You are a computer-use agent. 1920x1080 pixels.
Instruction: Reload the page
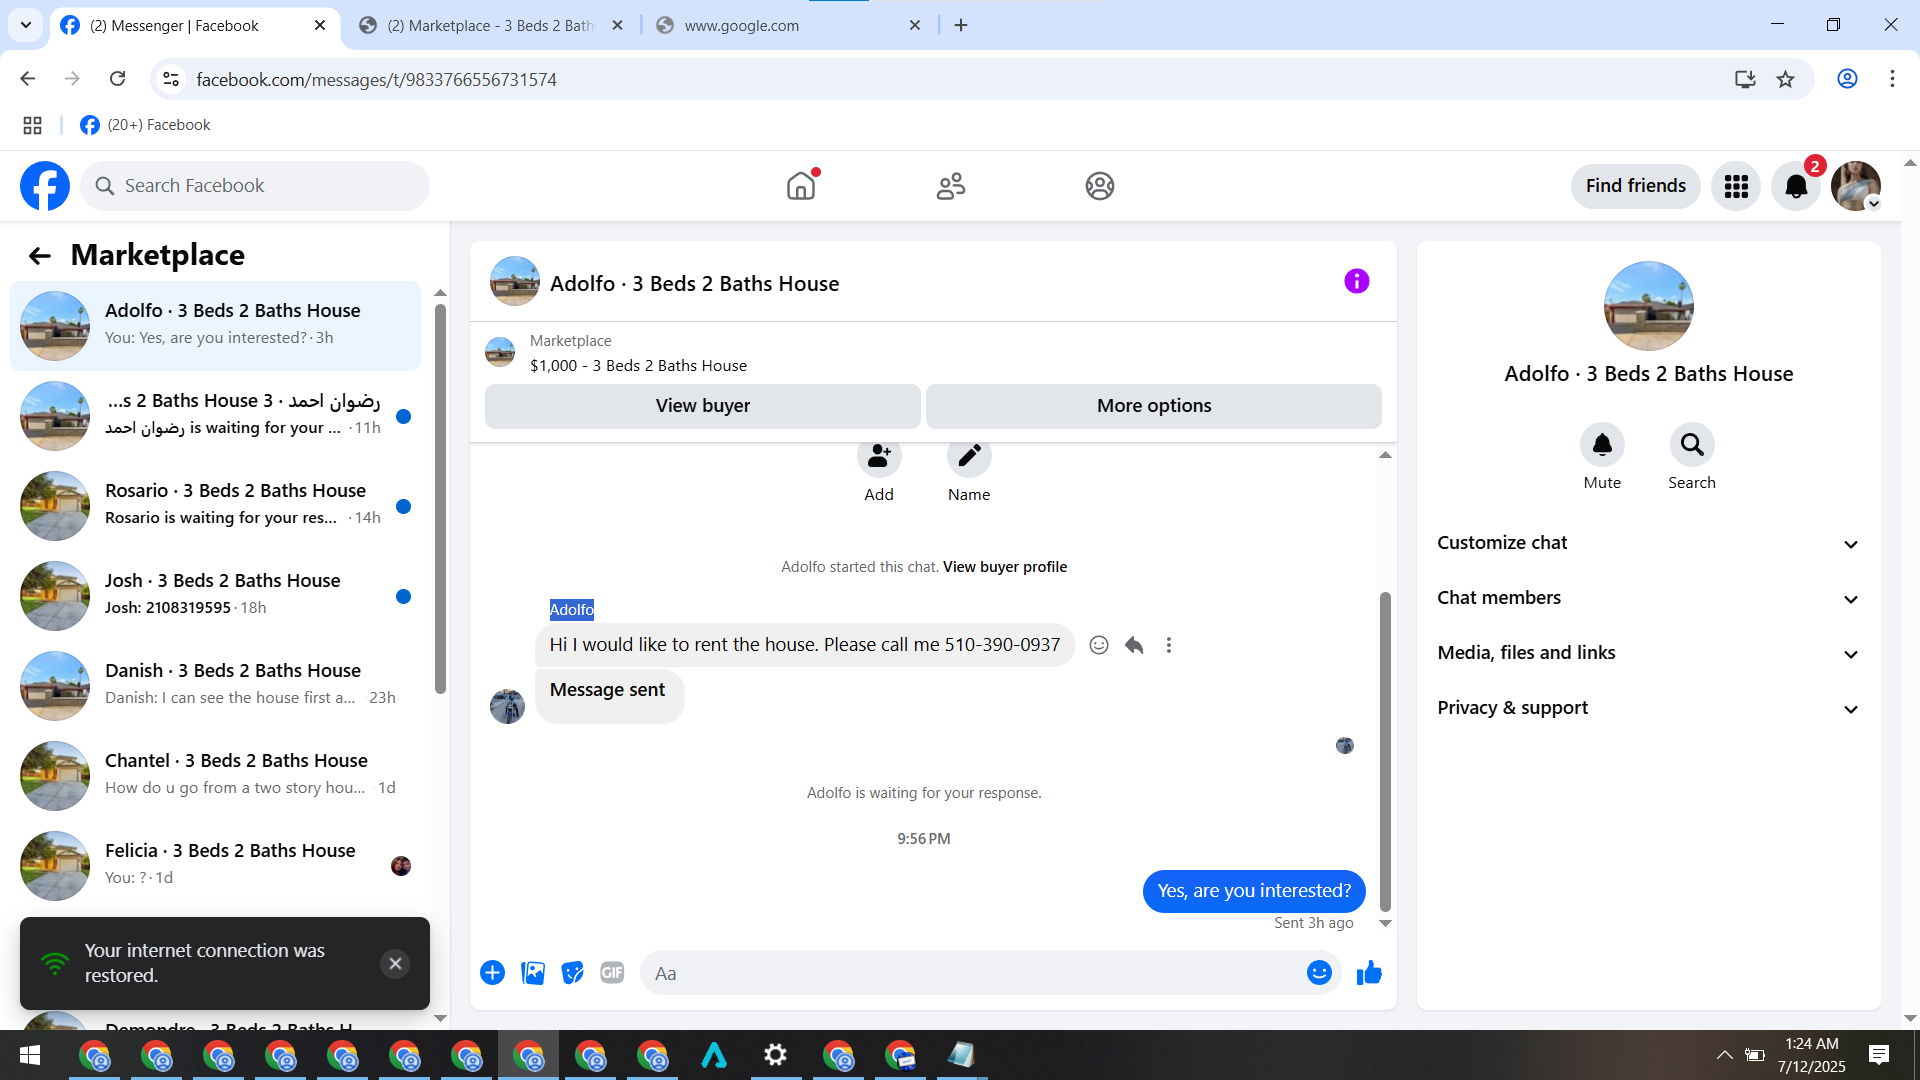tap(118, 79)
